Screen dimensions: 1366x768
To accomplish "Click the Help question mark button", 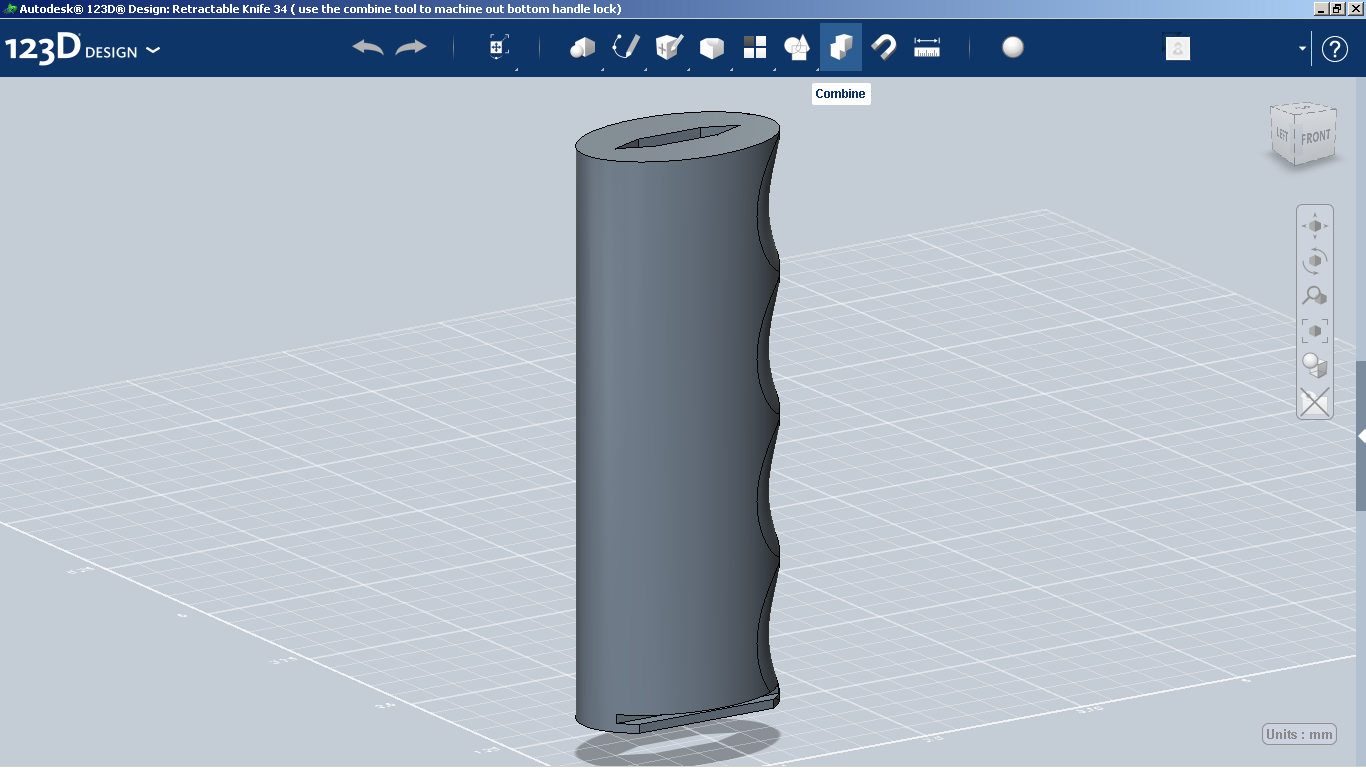I will (1335, 47).
